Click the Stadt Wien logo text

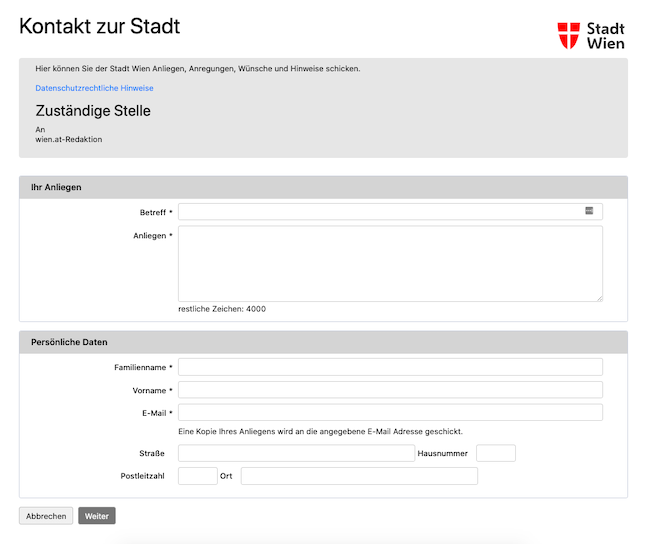click(x=606, y=36)
